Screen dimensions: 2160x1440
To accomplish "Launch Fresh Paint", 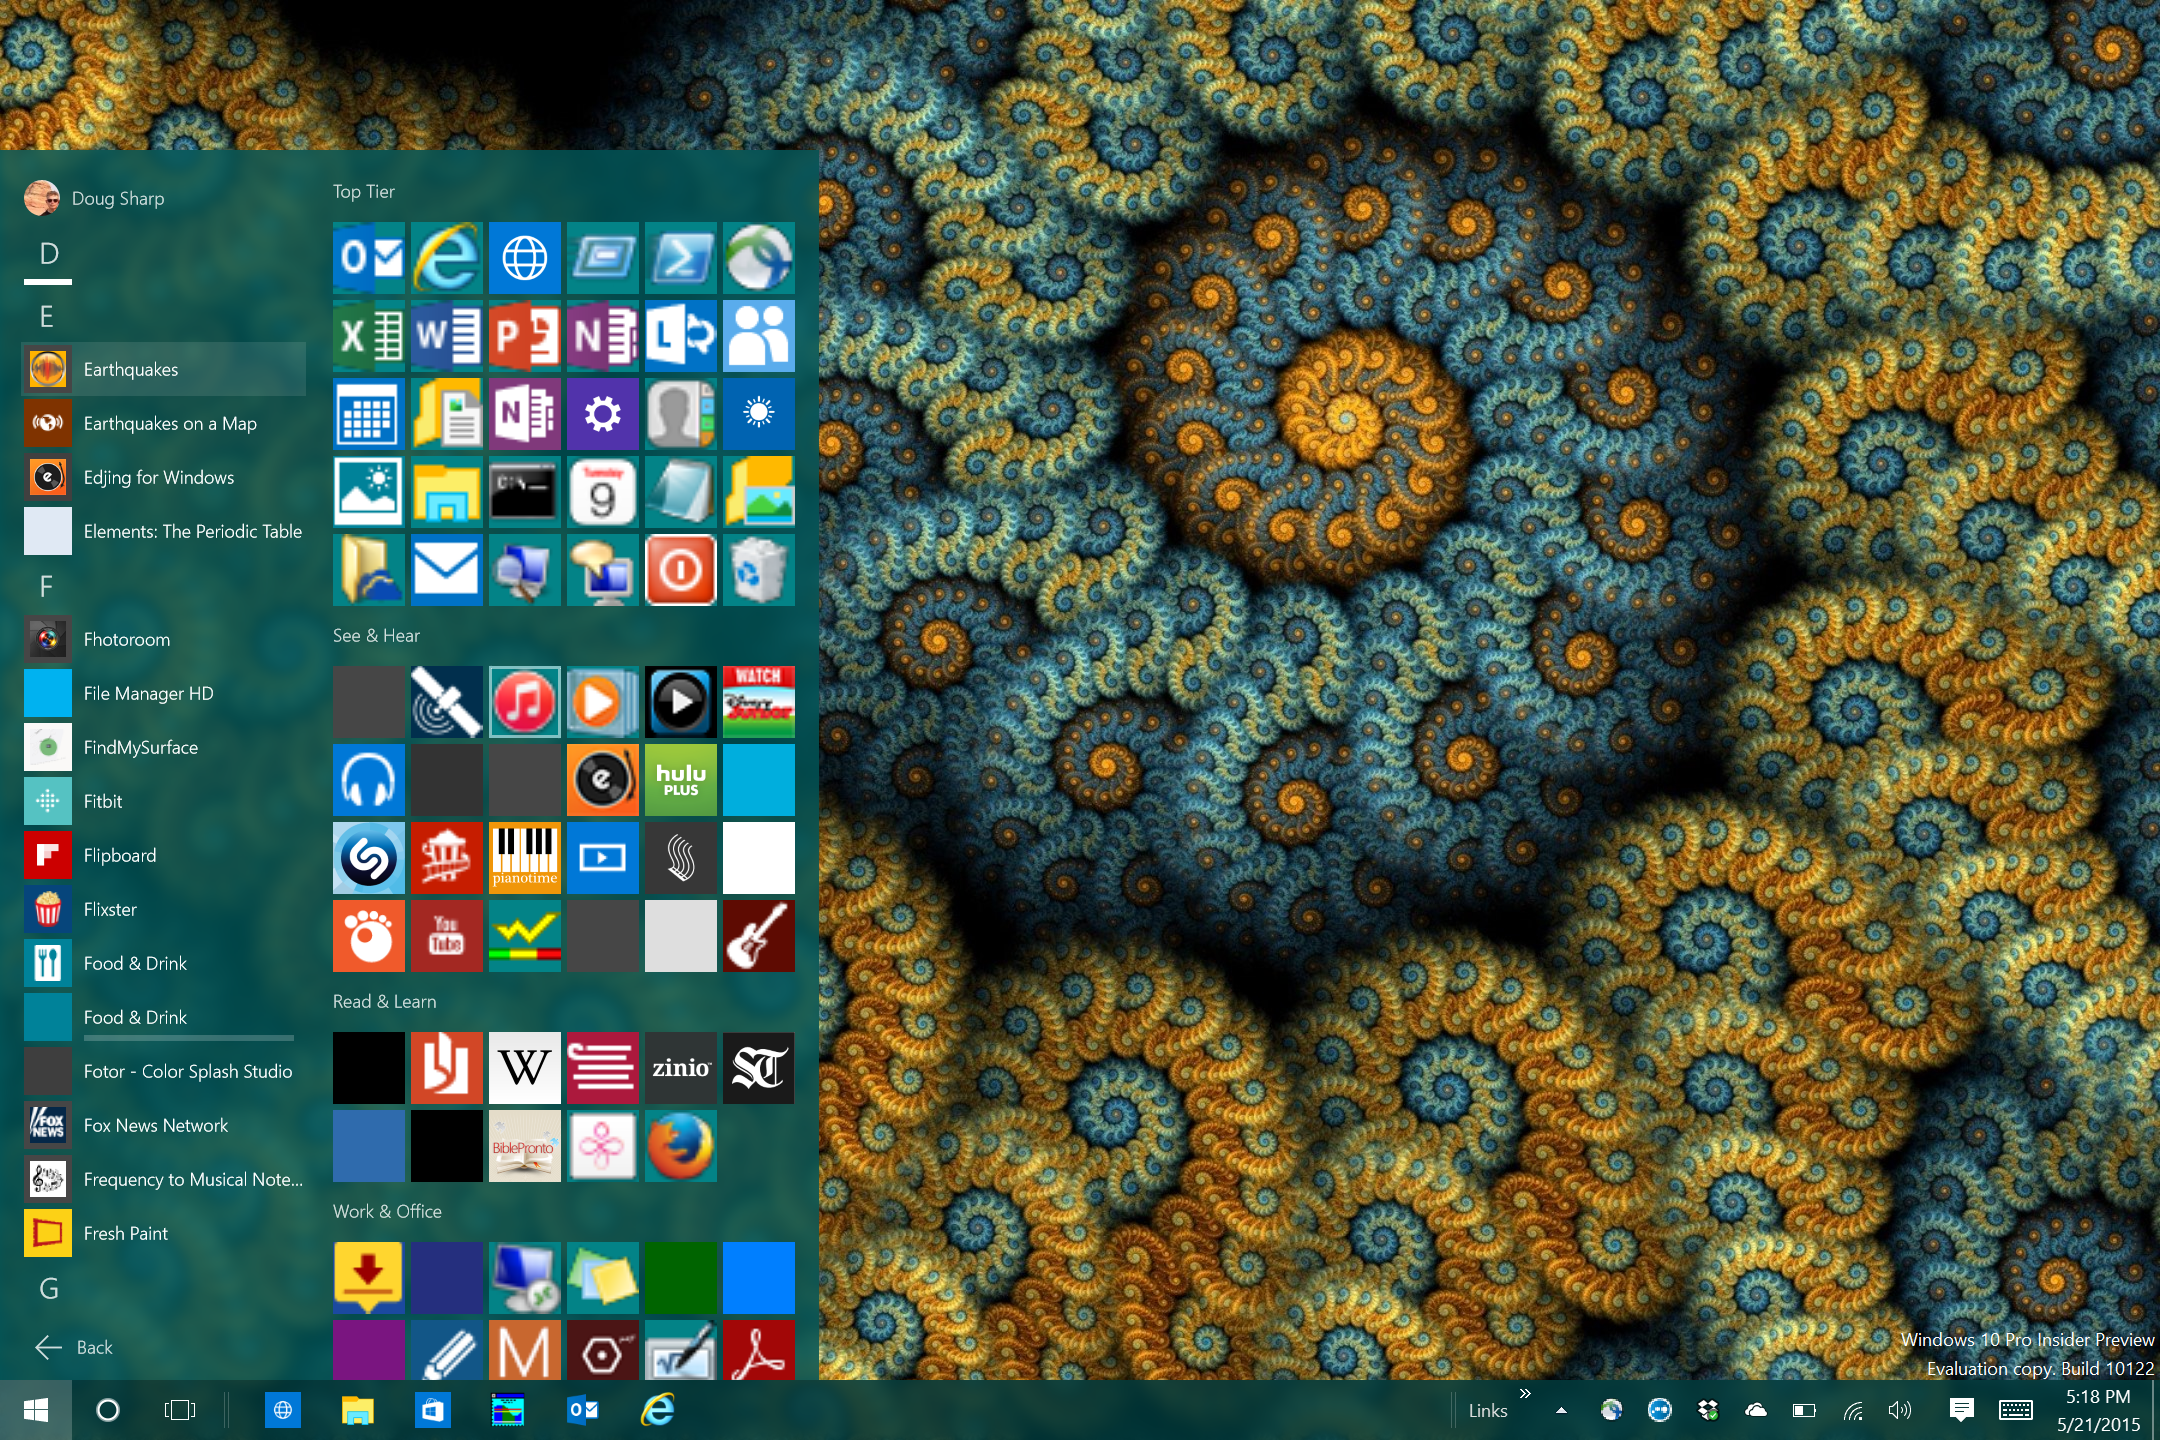I will (164, 1233).
